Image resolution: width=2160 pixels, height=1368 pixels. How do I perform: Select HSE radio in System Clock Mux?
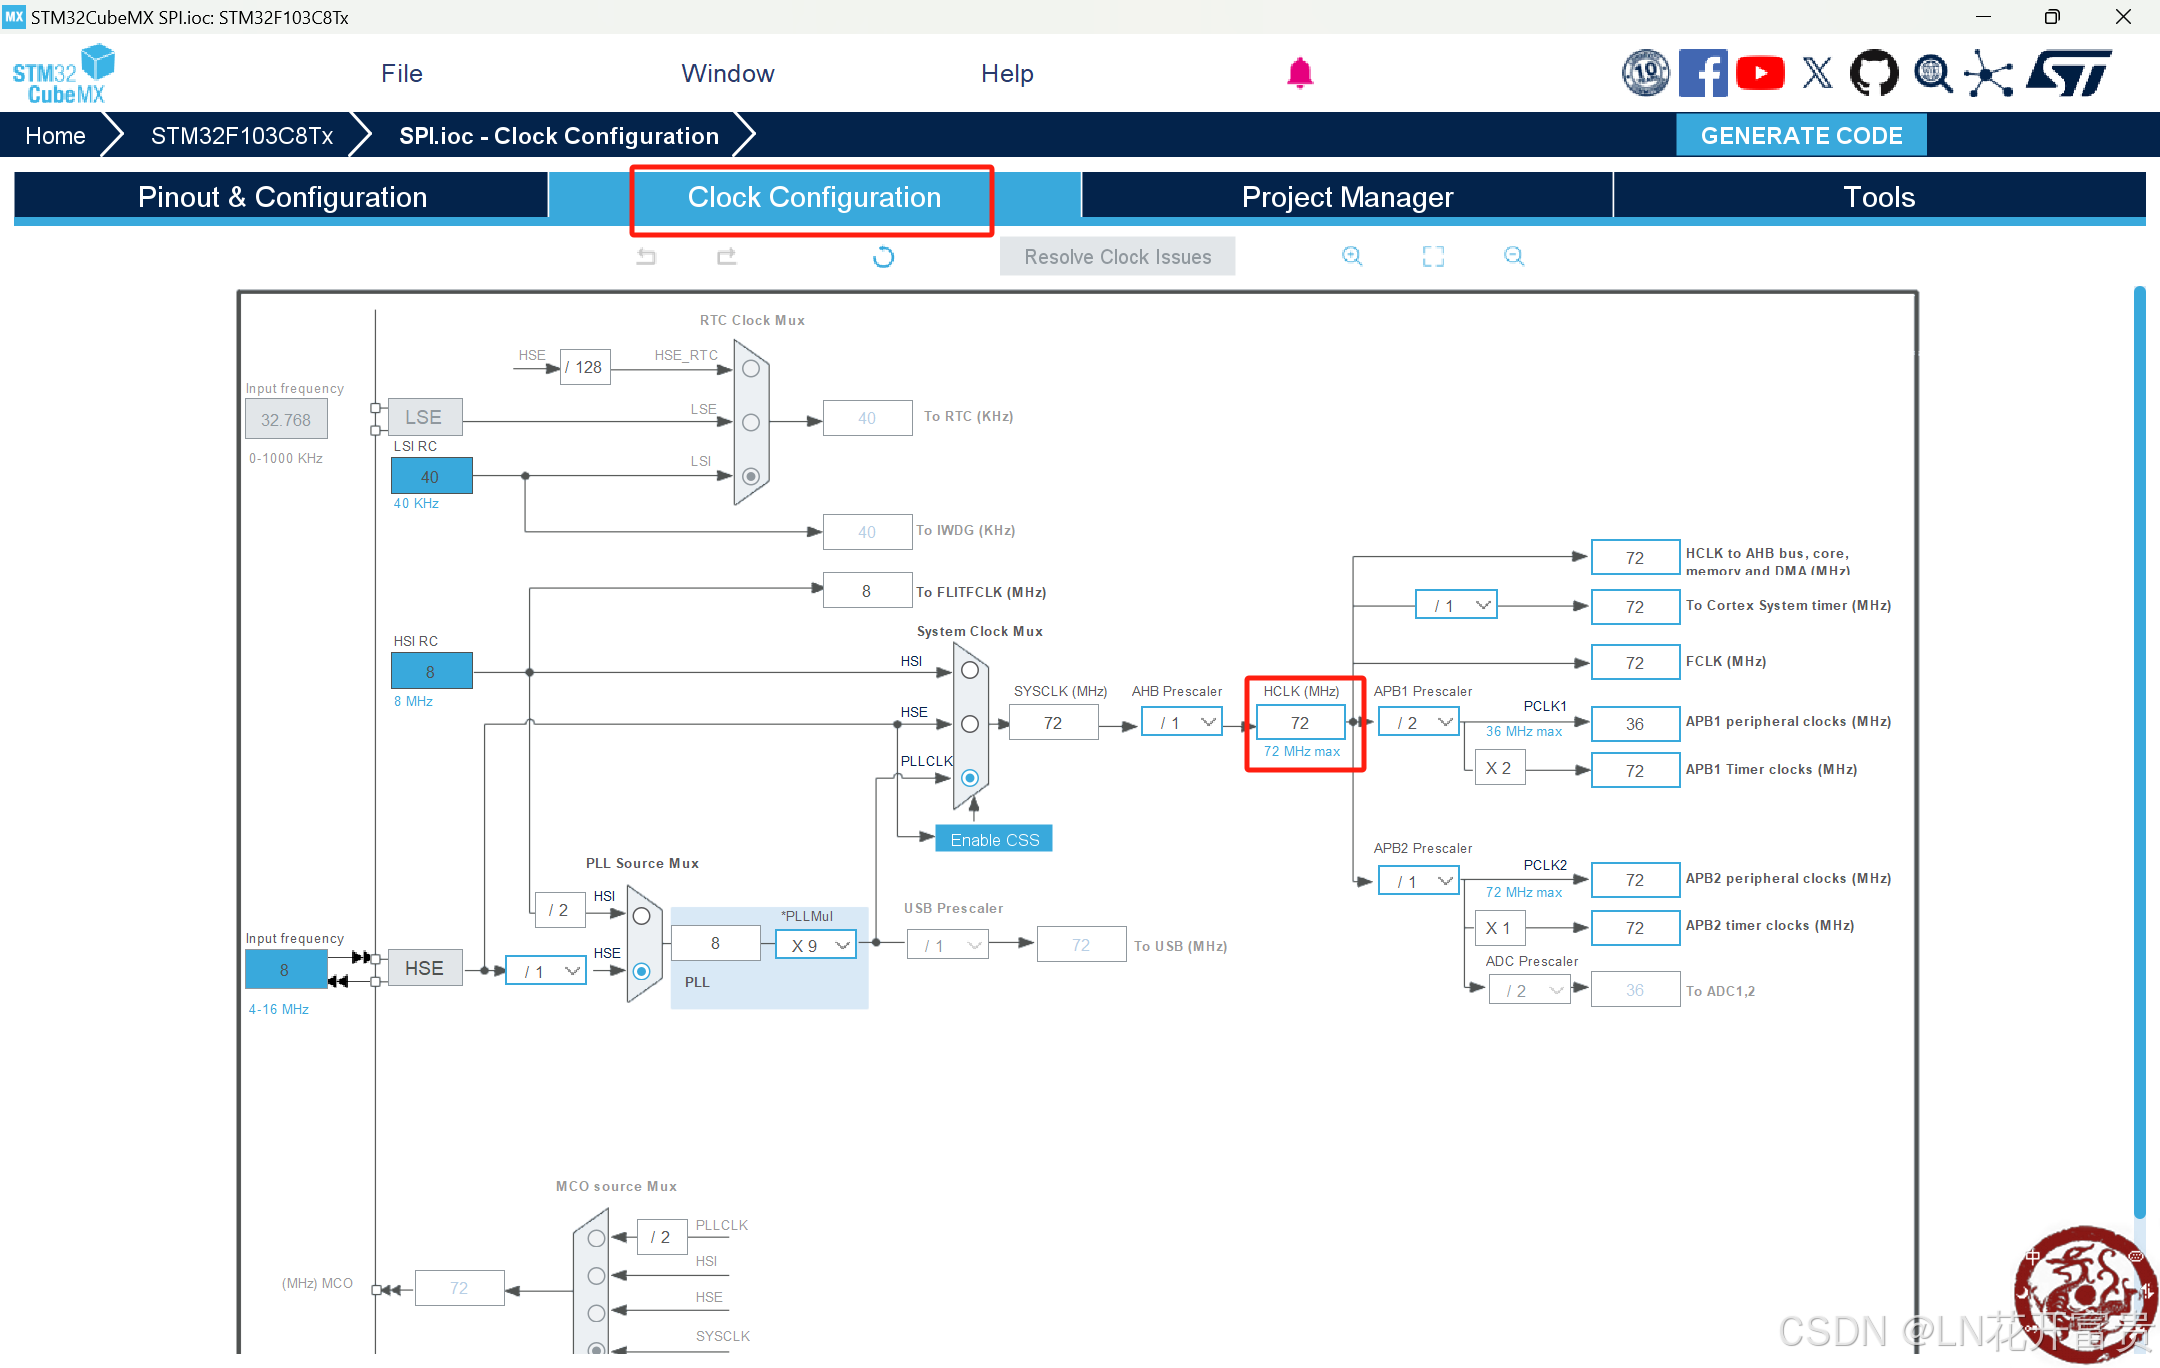coord(969,724)
